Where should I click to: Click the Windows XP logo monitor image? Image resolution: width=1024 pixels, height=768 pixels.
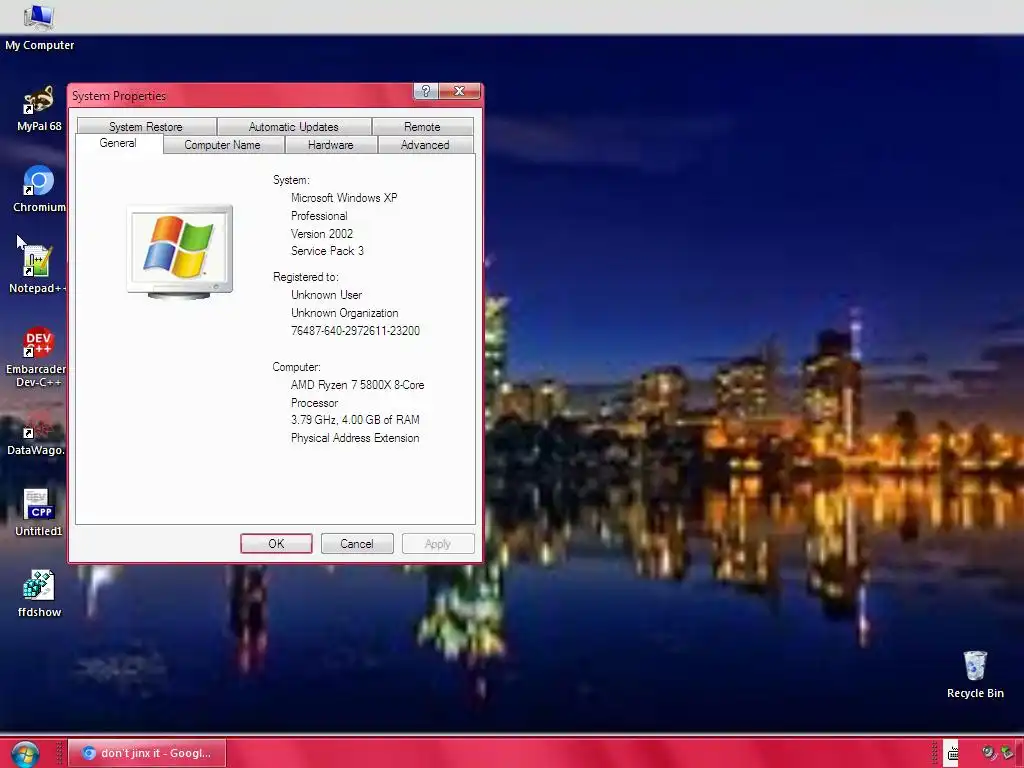tap(180, 251)
